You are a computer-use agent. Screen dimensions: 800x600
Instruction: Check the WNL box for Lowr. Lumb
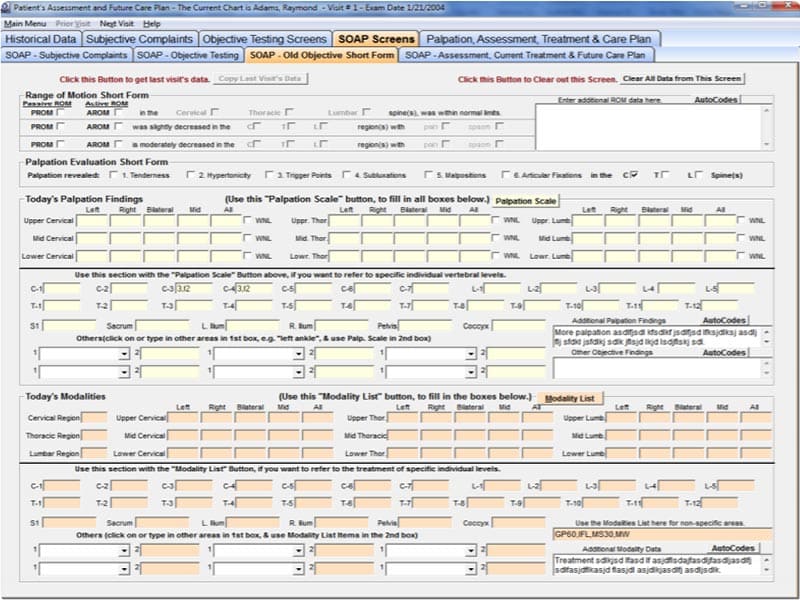click(741, 256)
